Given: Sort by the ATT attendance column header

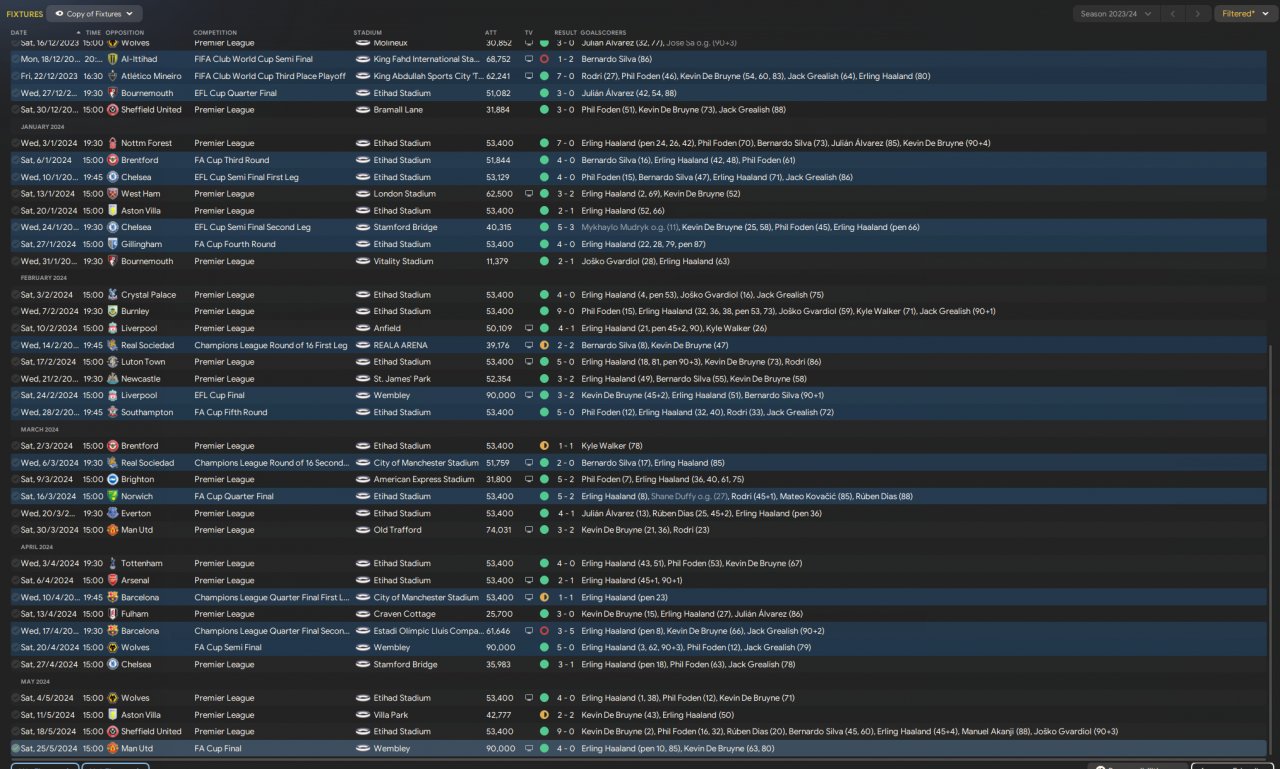Looking at the screenshot, I should (491, 32).
